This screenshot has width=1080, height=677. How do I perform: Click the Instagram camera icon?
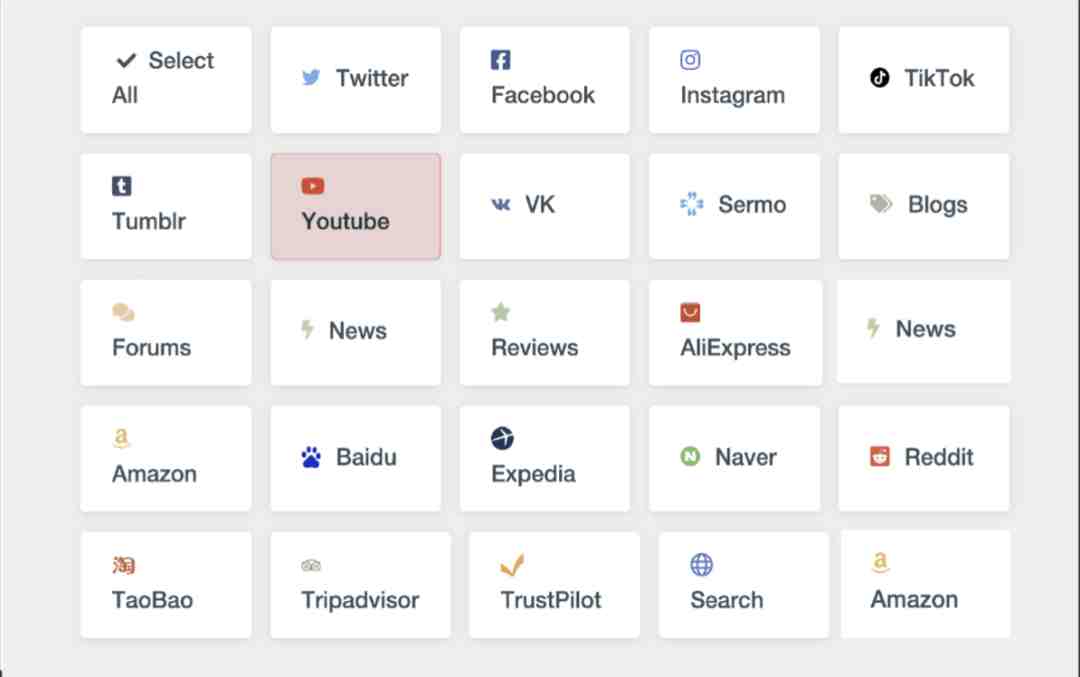tap(690, 60)
